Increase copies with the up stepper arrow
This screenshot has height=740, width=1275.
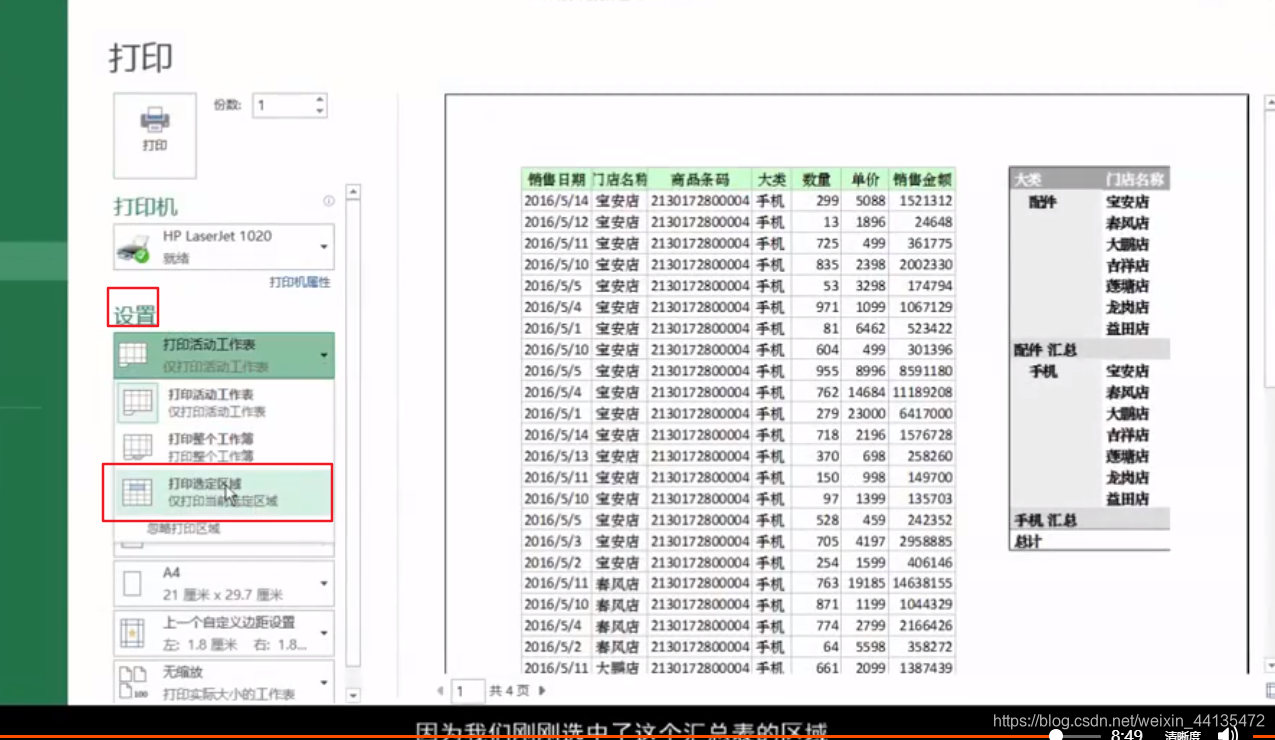pyautogui.click(x=320, y=99)
